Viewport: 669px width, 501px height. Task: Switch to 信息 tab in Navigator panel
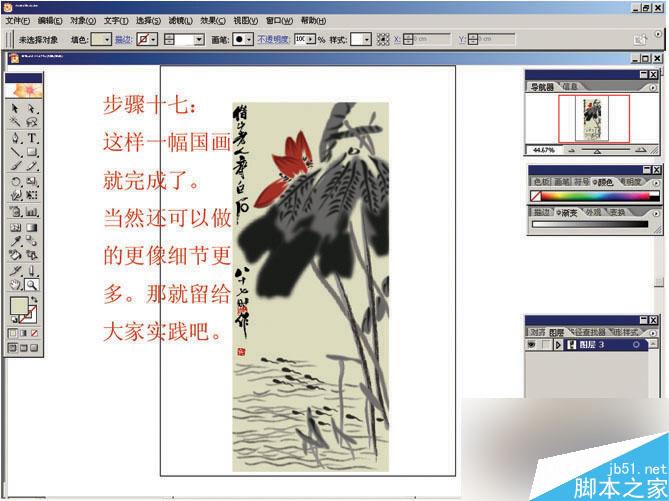570,87
